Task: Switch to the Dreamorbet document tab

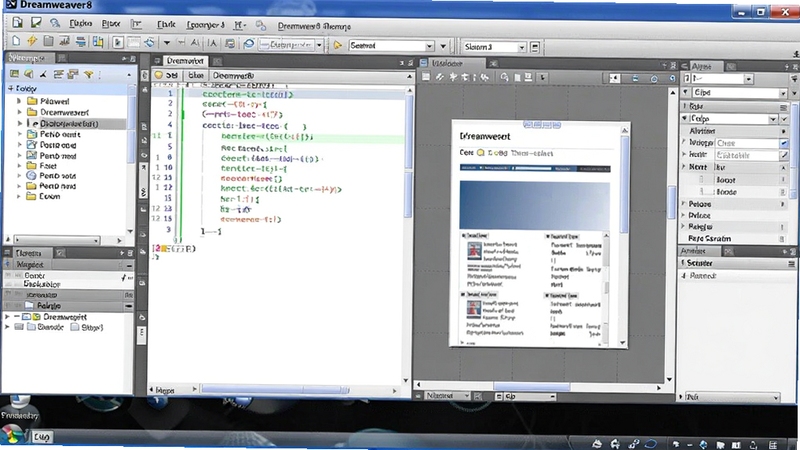Action: click(x=185, y=61)
